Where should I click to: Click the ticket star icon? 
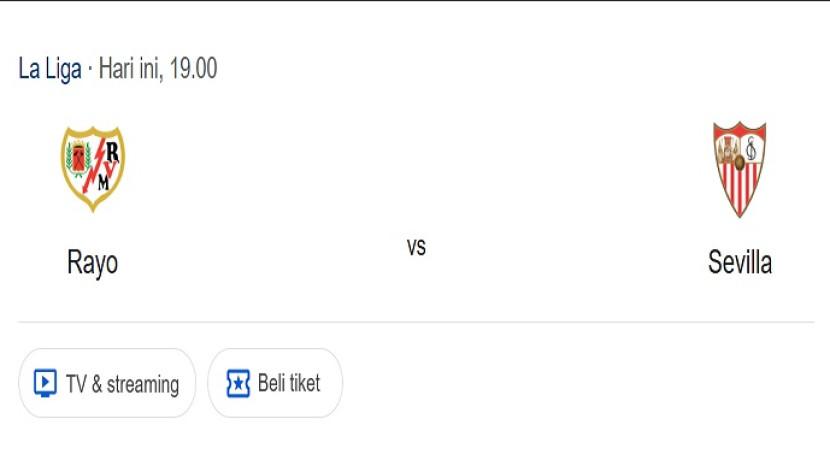tap(238, 383)
